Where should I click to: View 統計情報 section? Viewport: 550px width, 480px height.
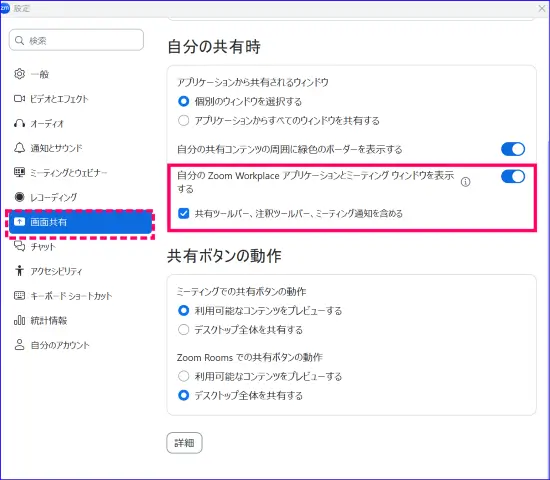[81, 320]
